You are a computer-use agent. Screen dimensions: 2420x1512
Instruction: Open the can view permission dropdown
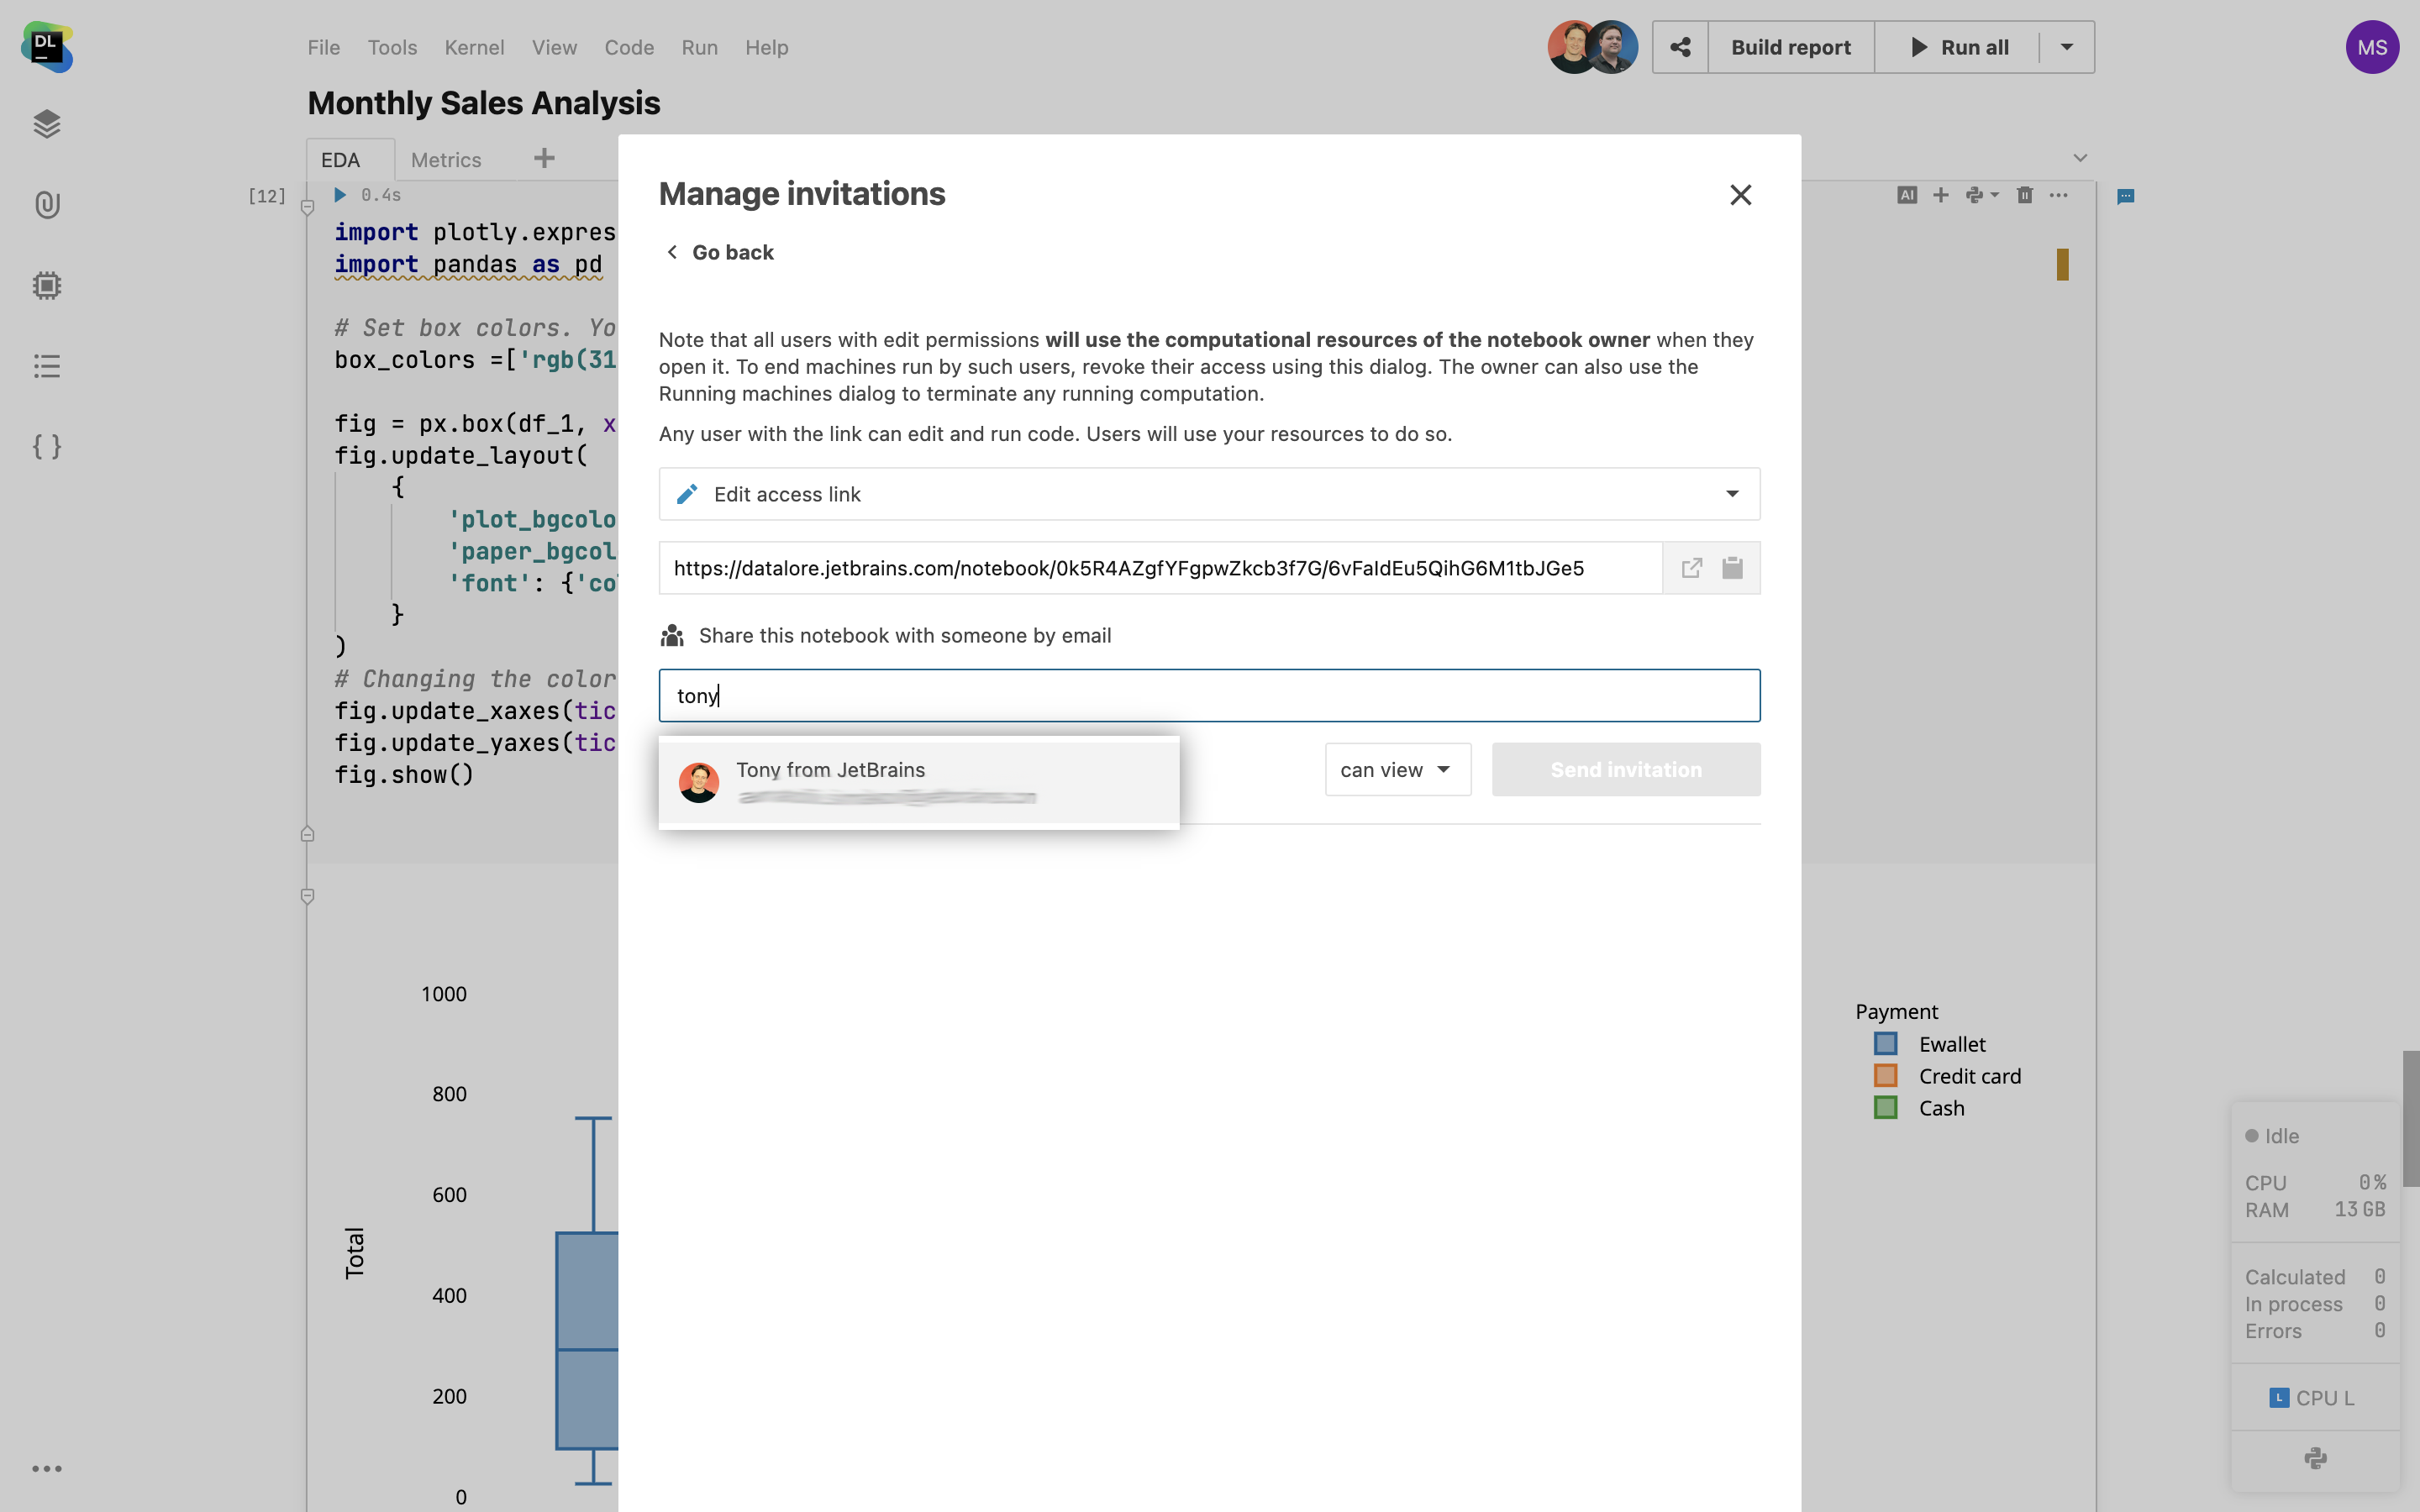(1397, 770)
